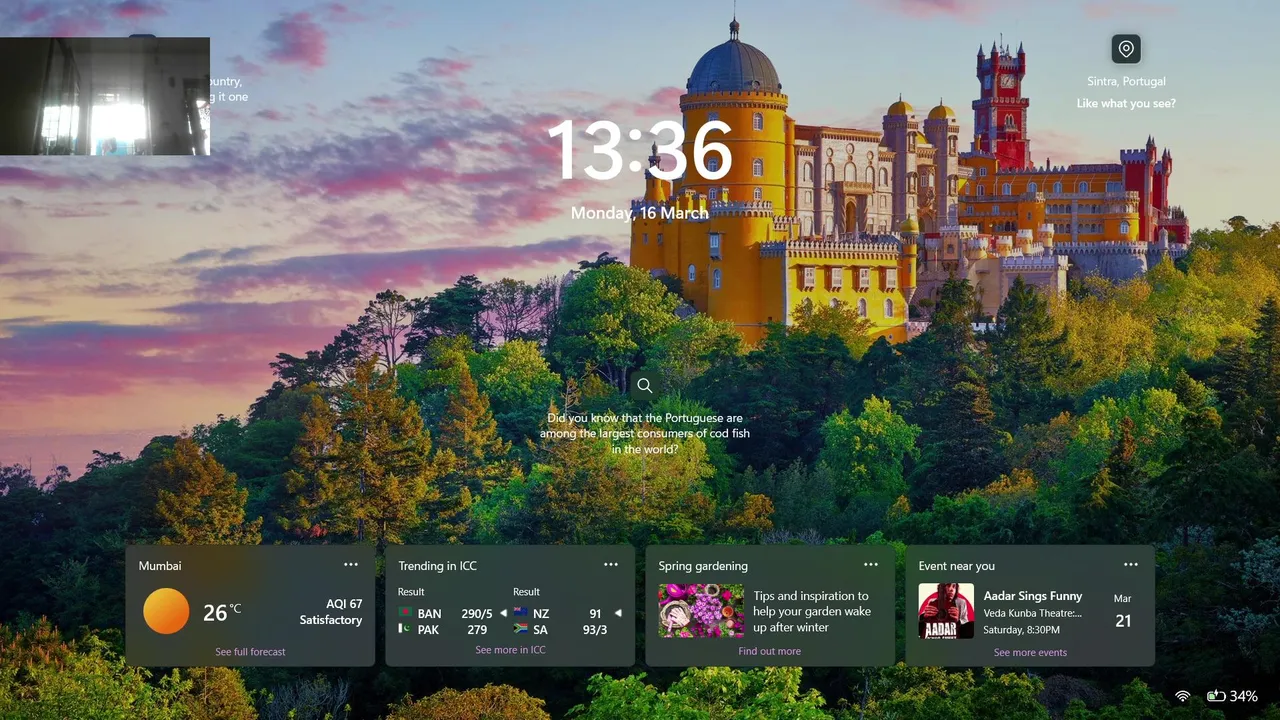Open the spring gardening flowers thumbnail

[x=701, y=611]
